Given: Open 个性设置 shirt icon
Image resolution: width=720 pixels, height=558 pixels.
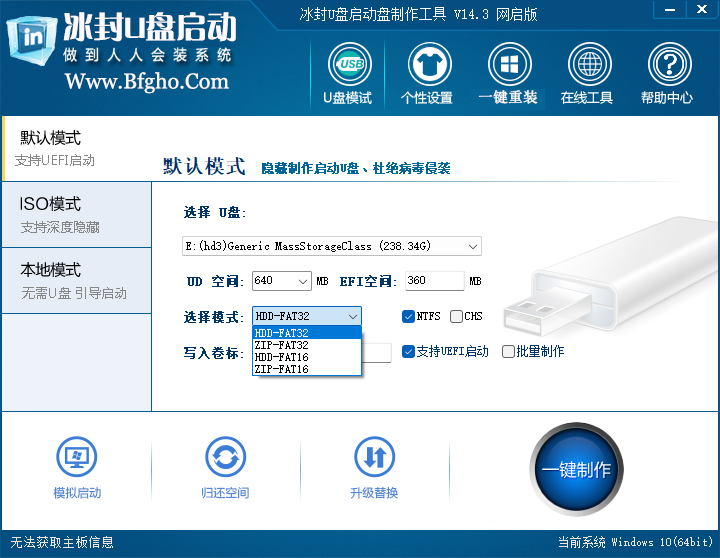Looking at the screenshot, I should [429, 64].
